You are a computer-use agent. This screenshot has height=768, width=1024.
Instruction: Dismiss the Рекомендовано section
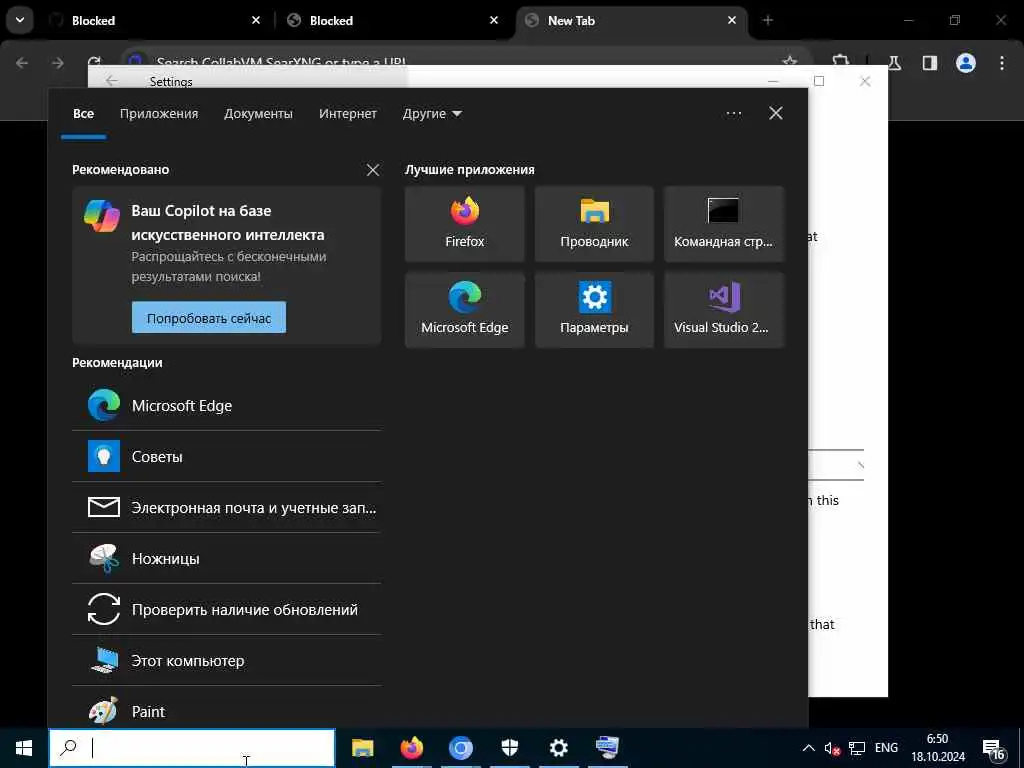373,170
